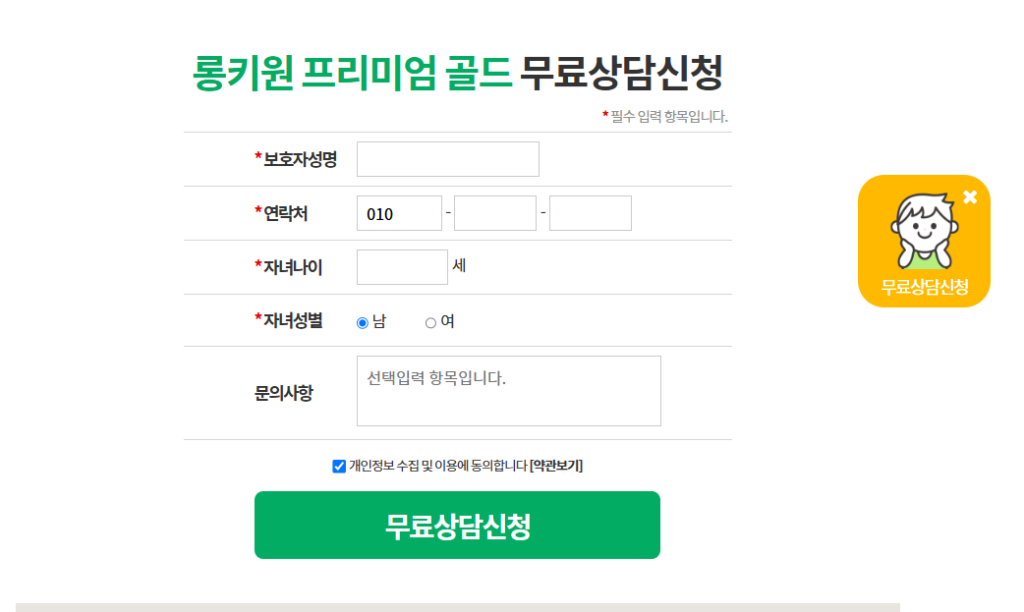Click the 연락처 field label
This screenshot has height=612, width=1024.
[x=281, y=214]
